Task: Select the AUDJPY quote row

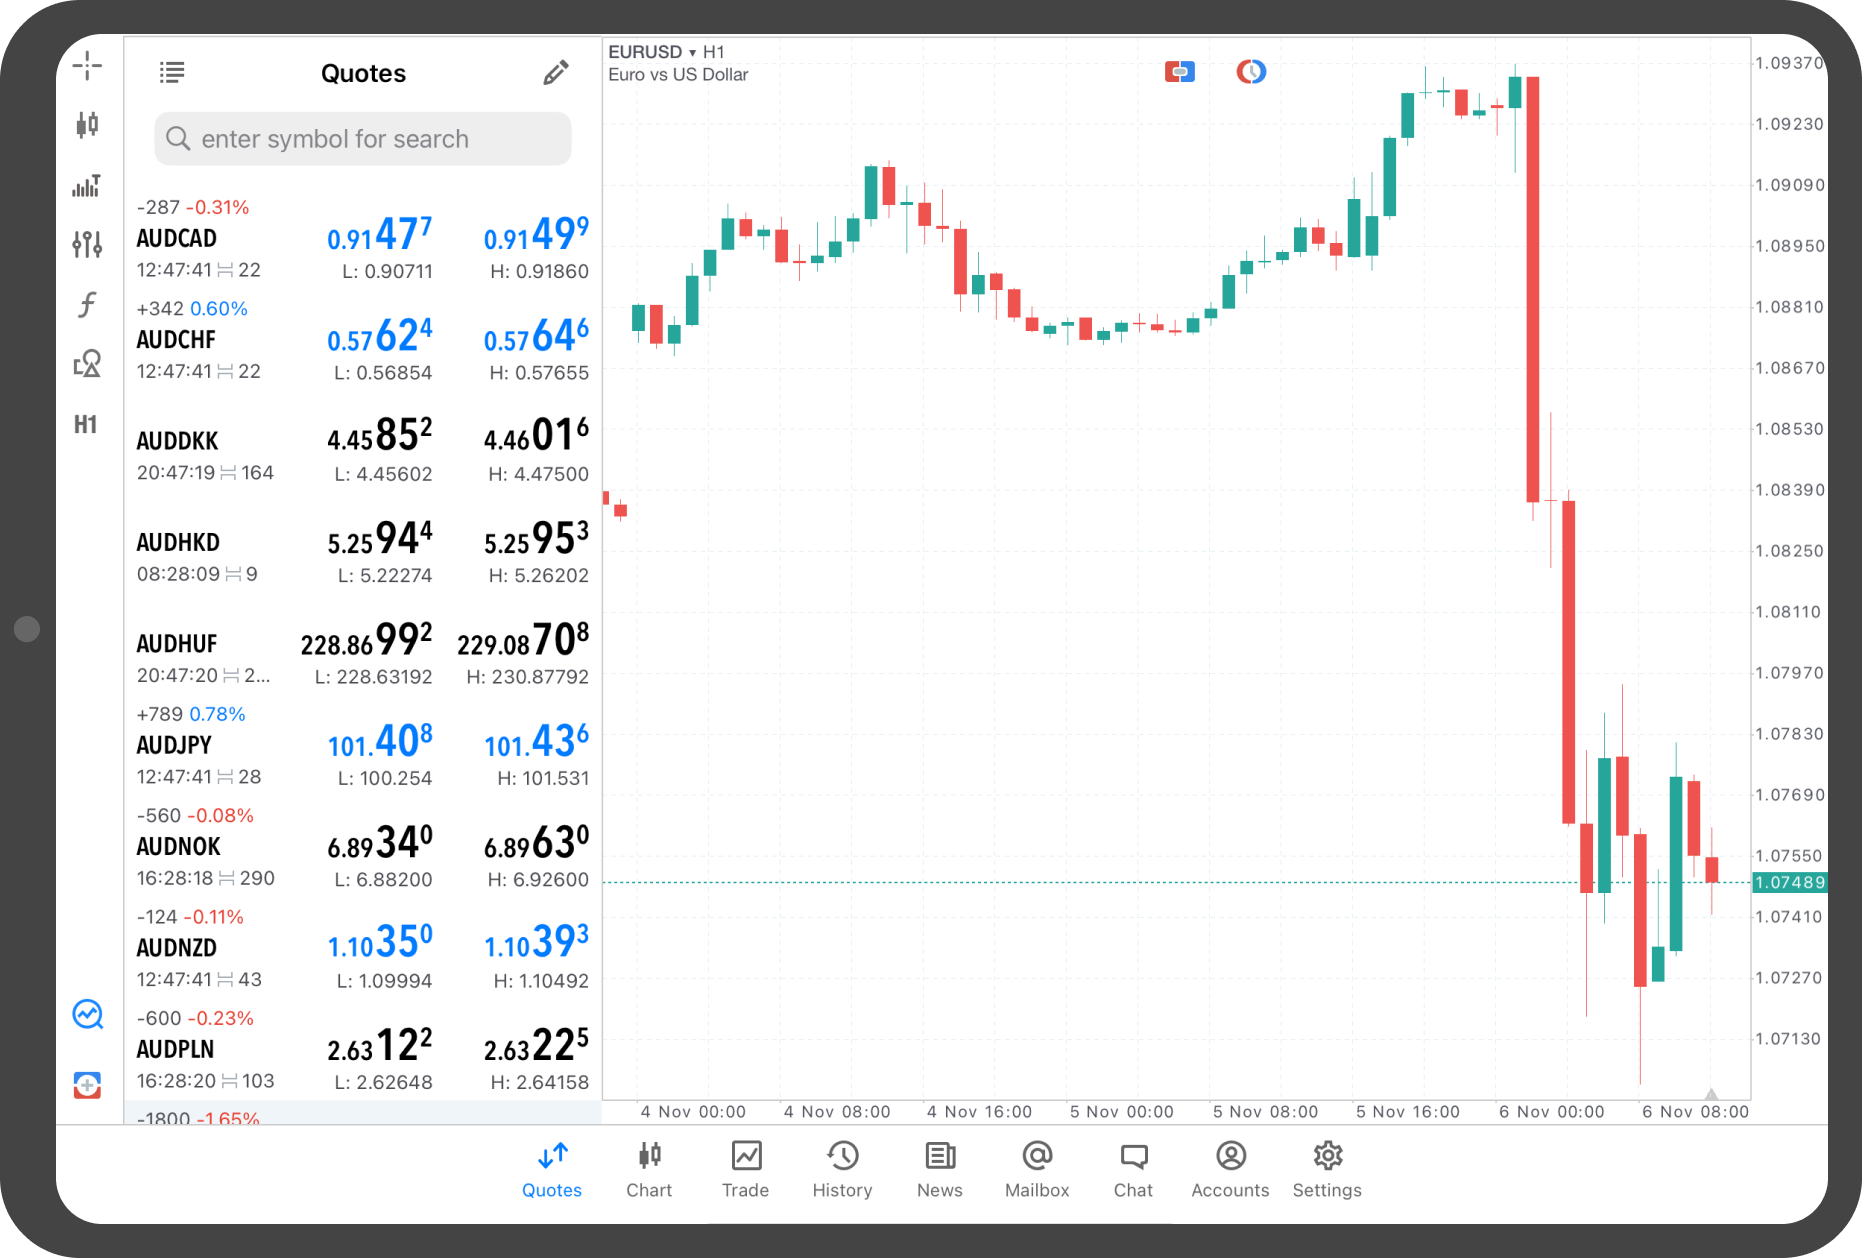Action: pos(362,746)
